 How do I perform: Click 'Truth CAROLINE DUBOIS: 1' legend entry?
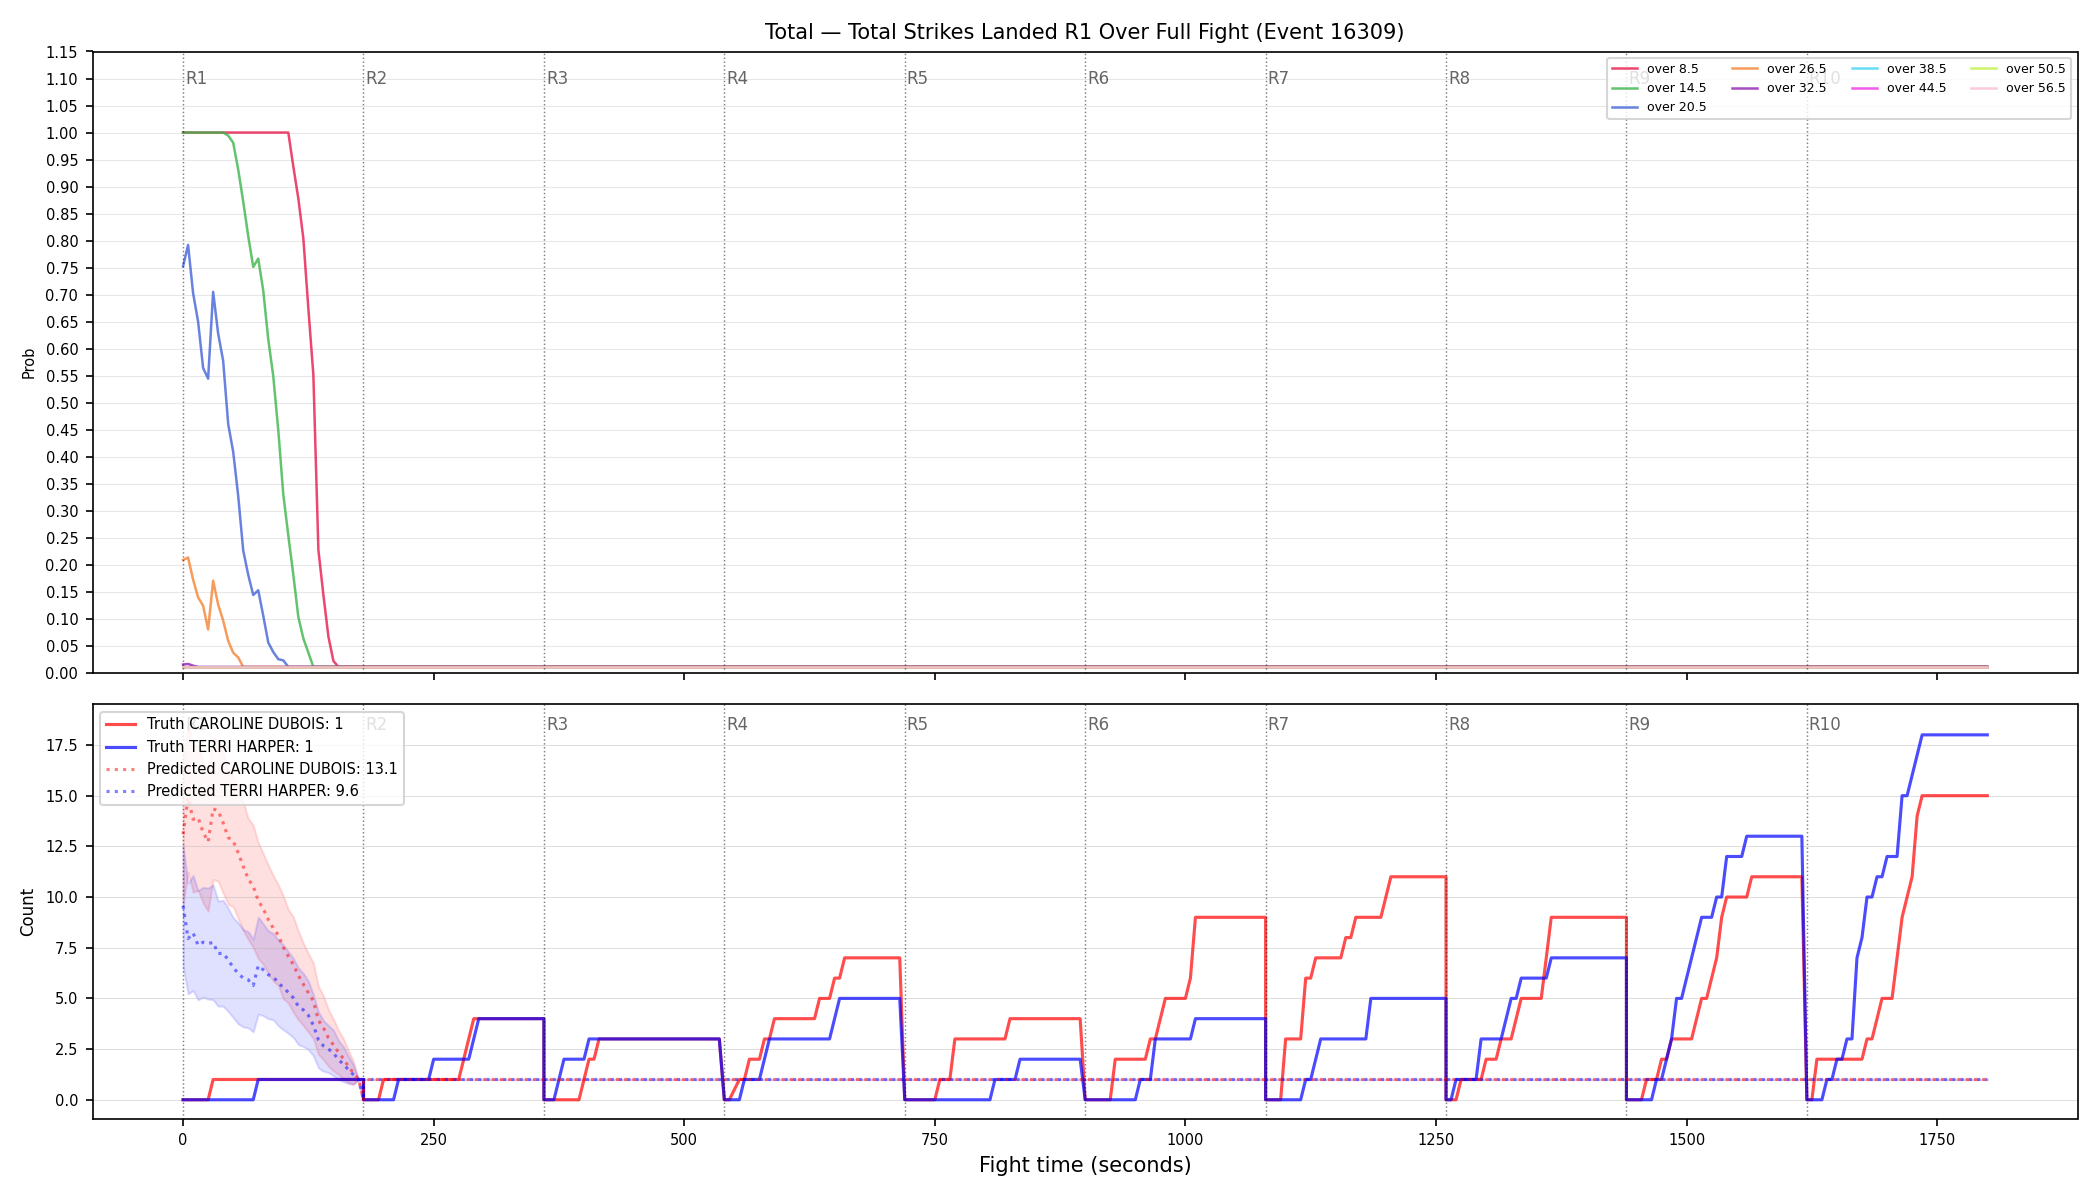tap(224, 724)
